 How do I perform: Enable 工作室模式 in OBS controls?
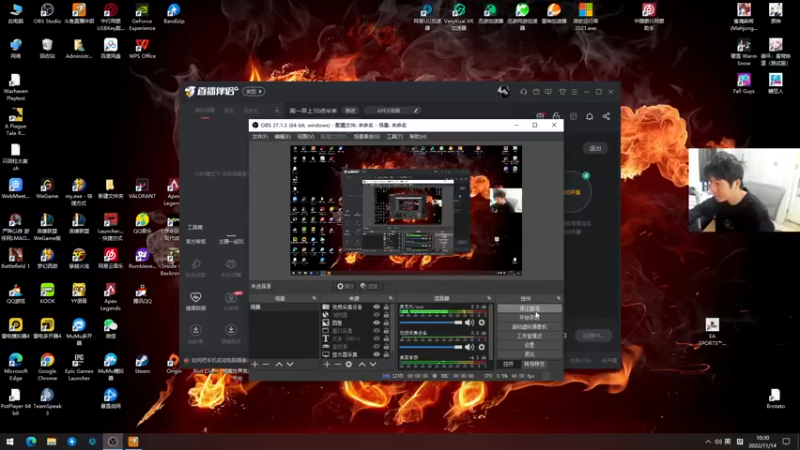(x=529, y=336)
